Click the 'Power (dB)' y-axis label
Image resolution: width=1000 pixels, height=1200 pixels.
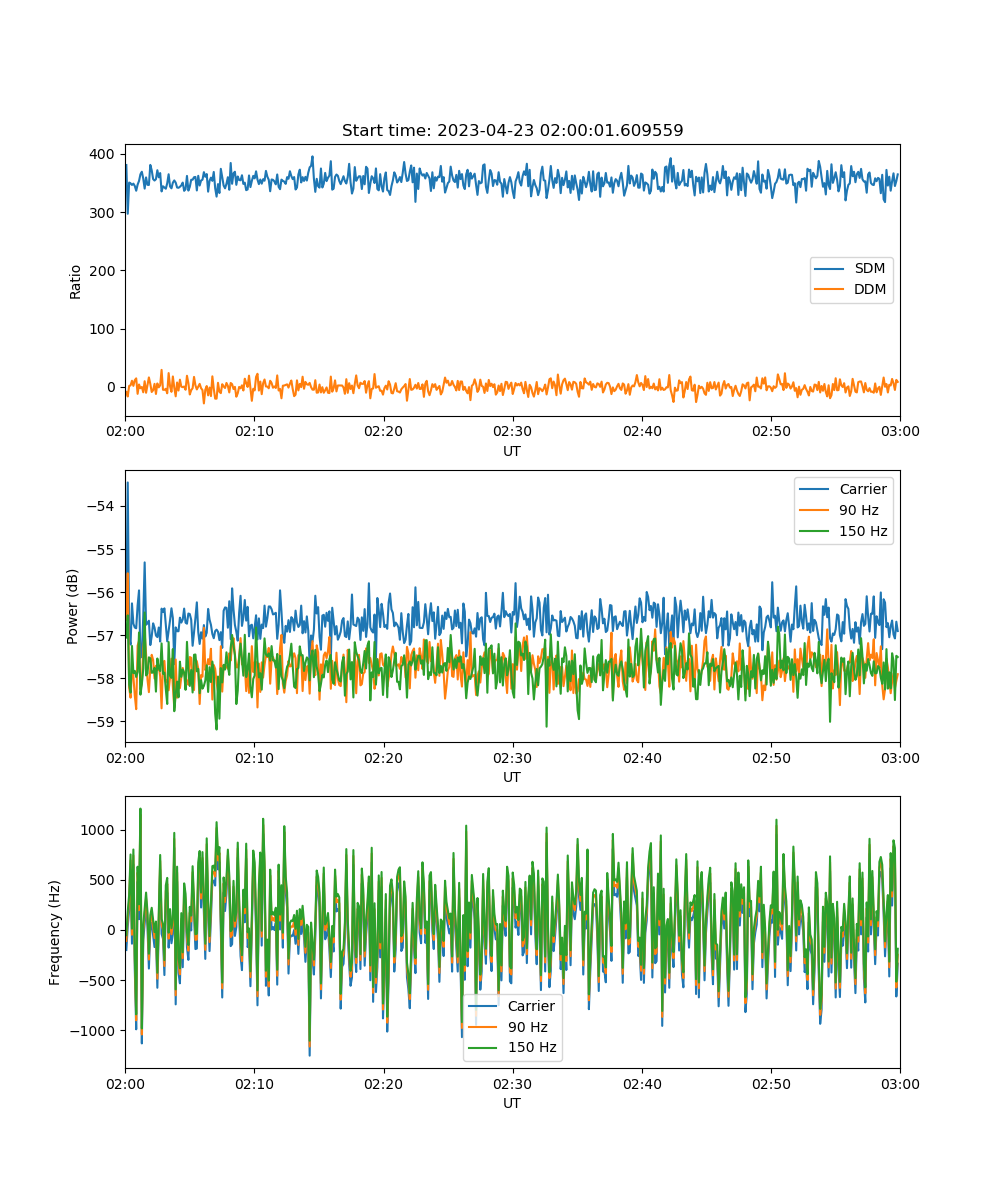click(x=73, y=606)
